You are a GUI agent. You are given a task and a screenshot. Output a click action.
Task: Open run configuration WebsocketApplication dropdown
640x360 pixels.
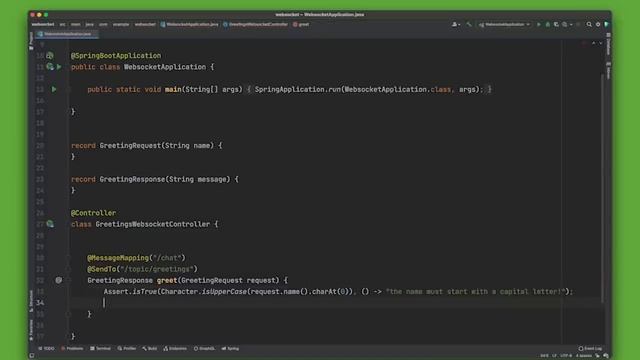504,24
